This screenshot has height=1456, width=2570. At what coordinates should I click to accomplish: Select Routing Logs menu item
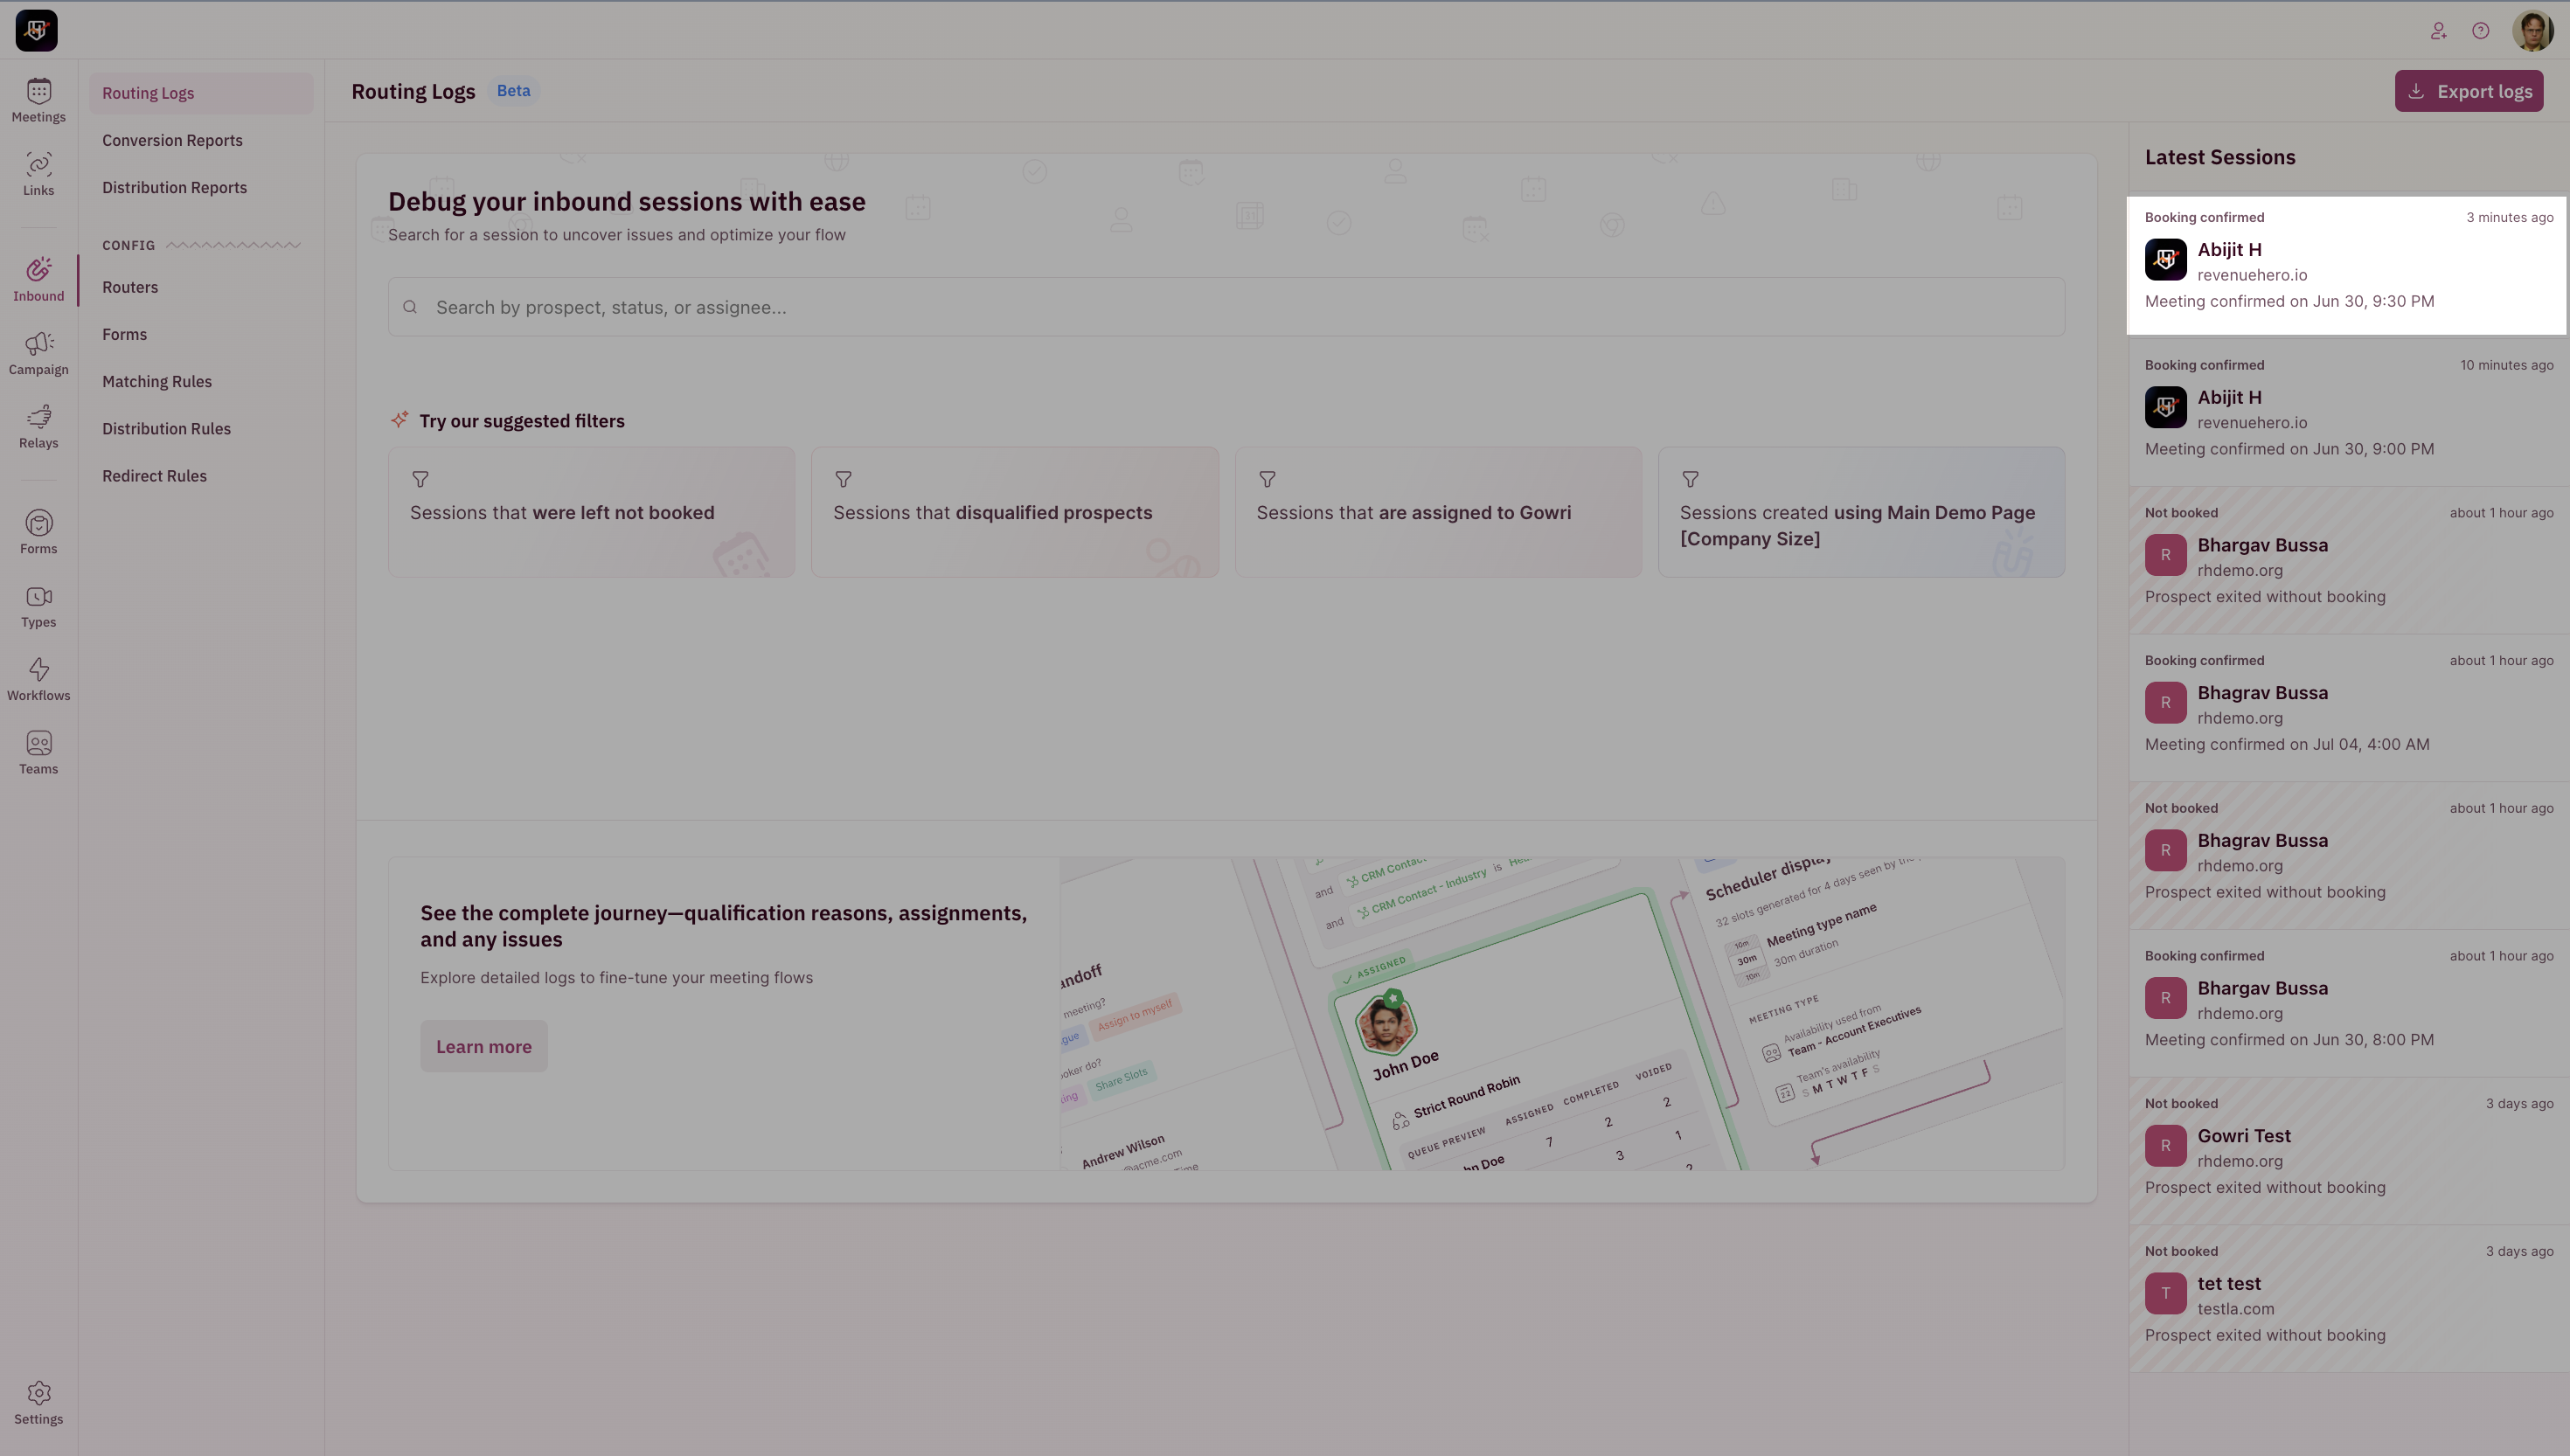point(201,93)
